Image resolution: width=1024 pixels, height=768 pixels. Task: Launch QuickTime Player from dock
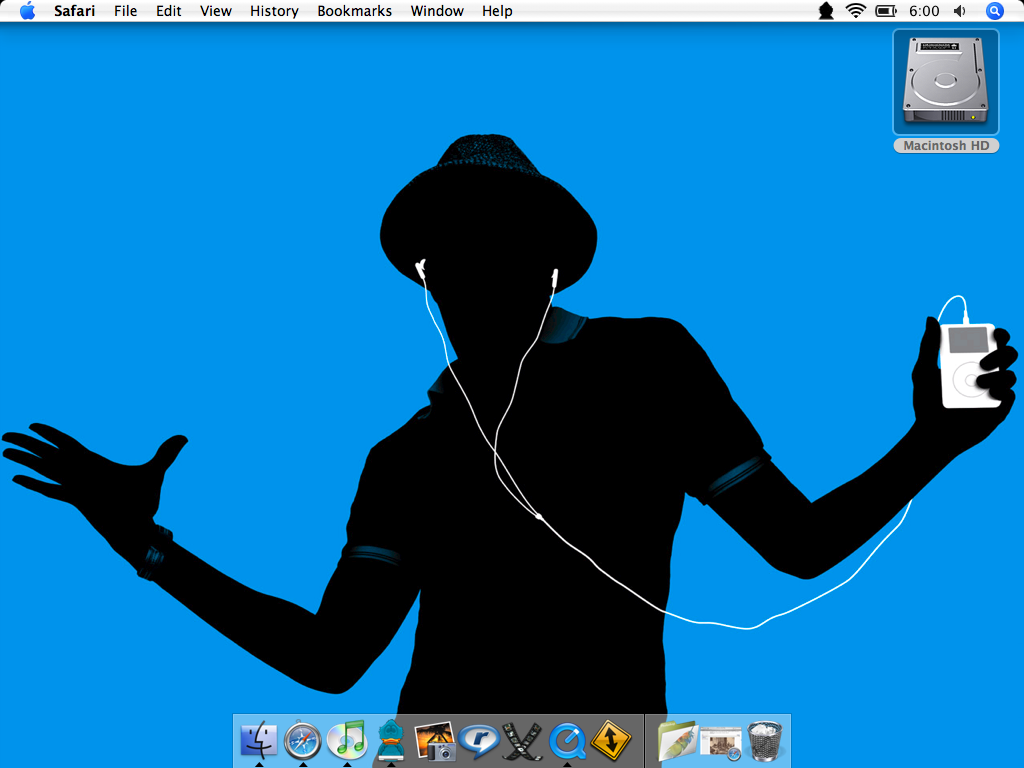click(566, 741)
